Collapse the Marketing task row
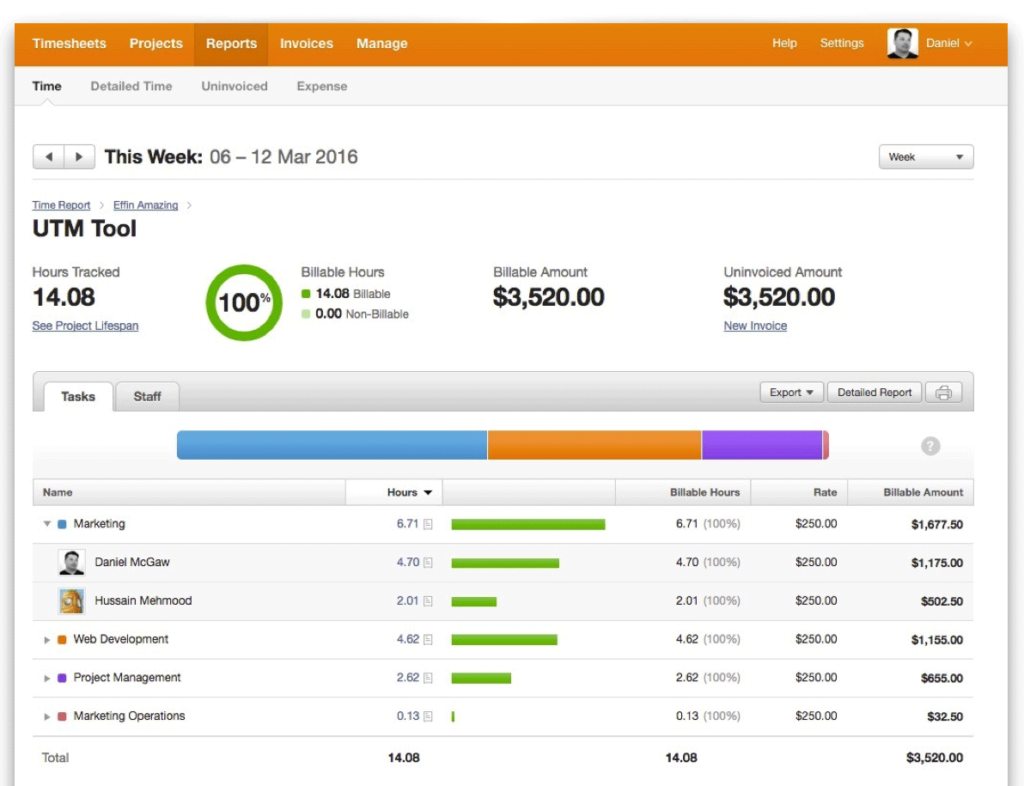 45,523
